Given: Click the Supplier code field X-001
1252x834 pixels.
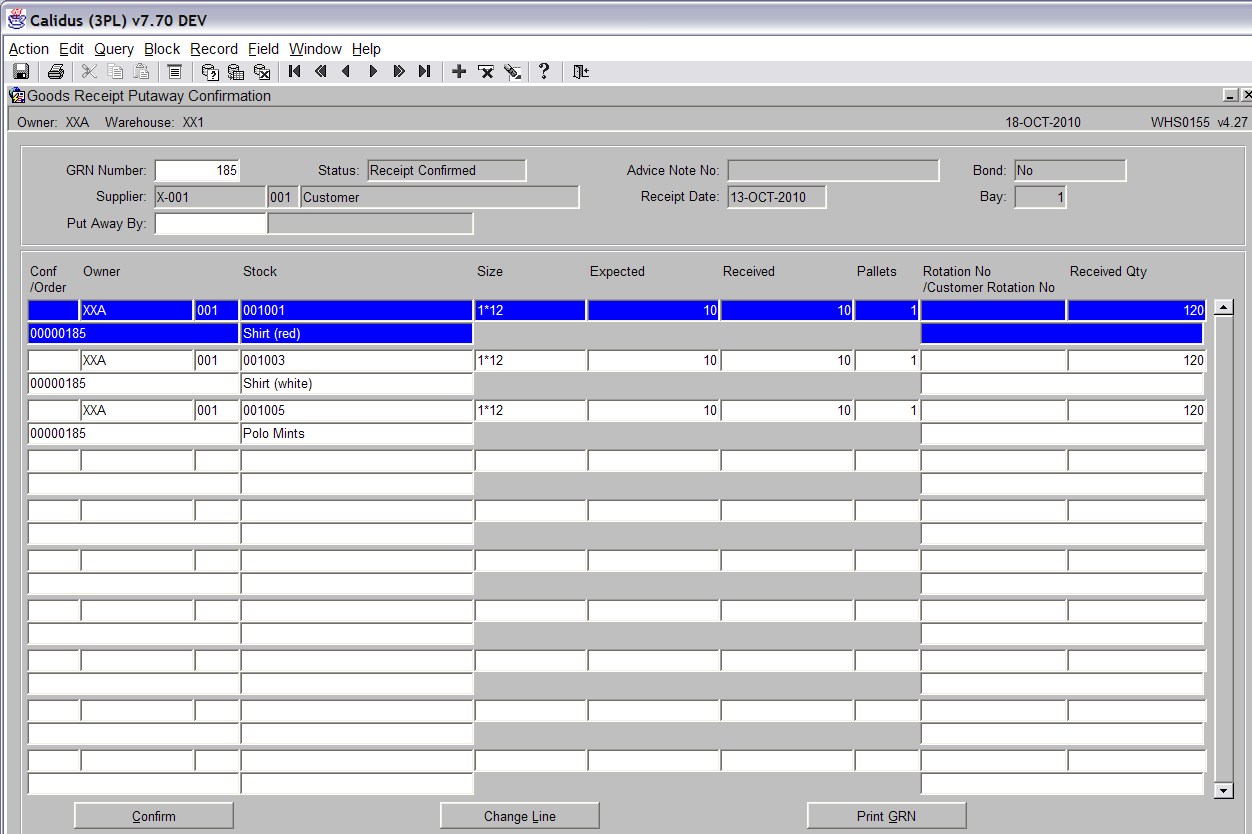Looking at the screenshot, I should (x=210, y=197).
